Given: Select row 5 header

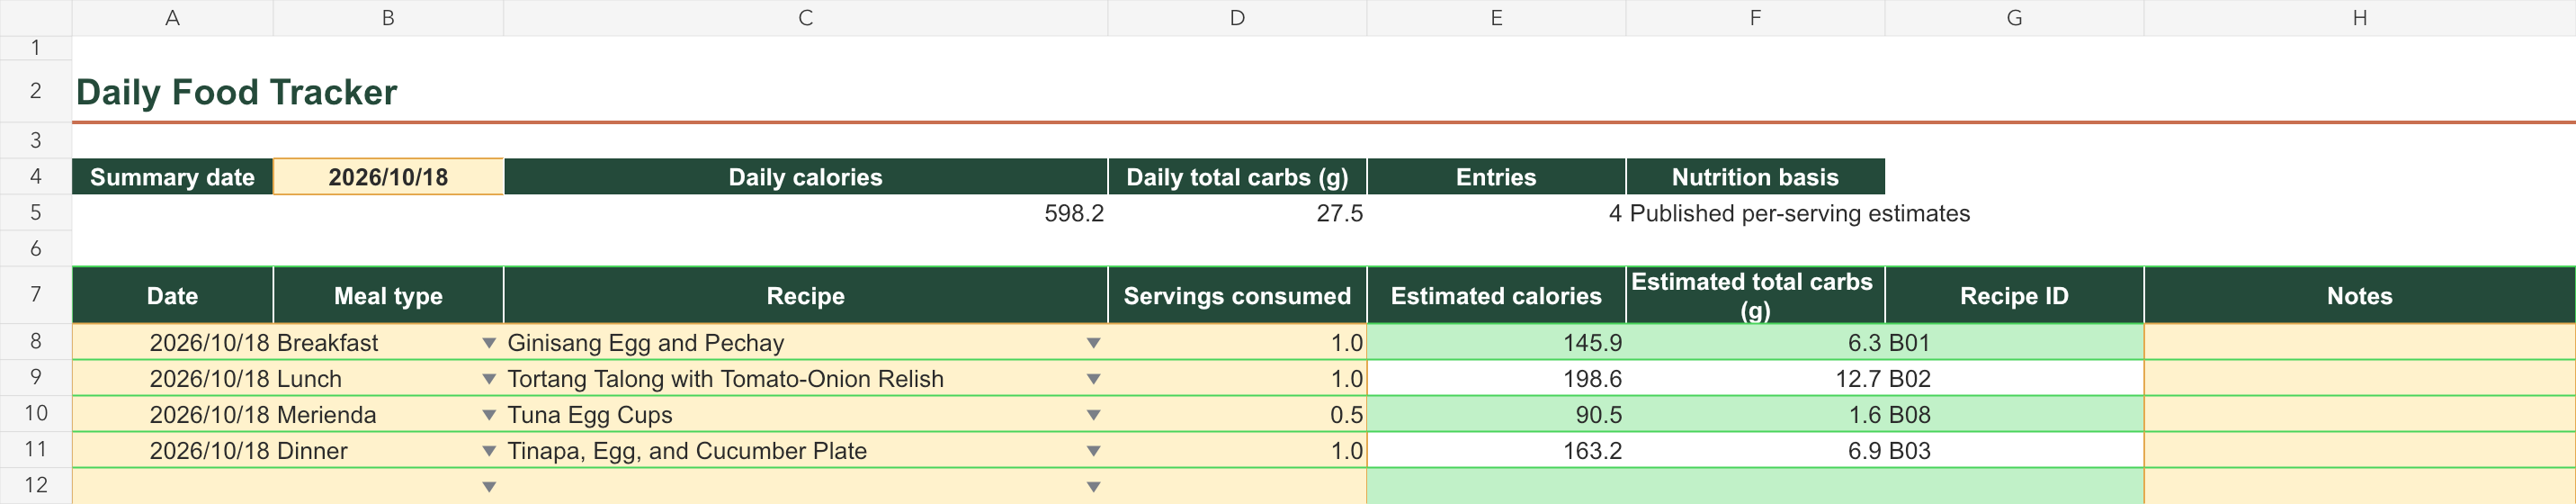Looking at the screenshot, I should (x=36, y=213).
